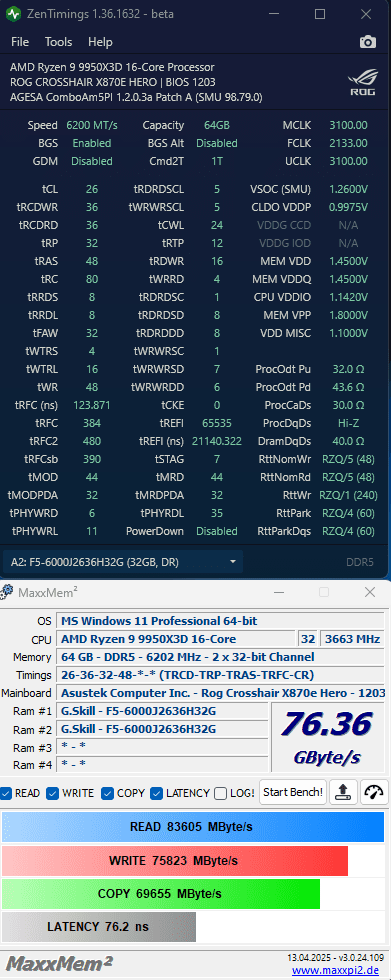Maximize the ZenTimings window
The image size is (391, 980).
click(320, 14)
